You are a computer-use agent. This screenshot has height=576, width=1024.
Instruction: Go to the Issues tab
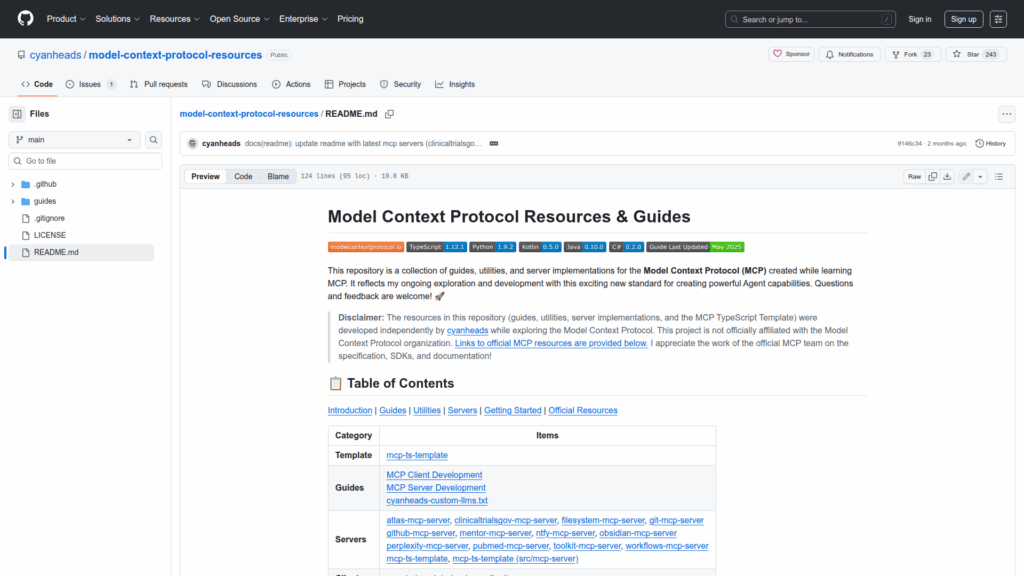tap(90, 84)
